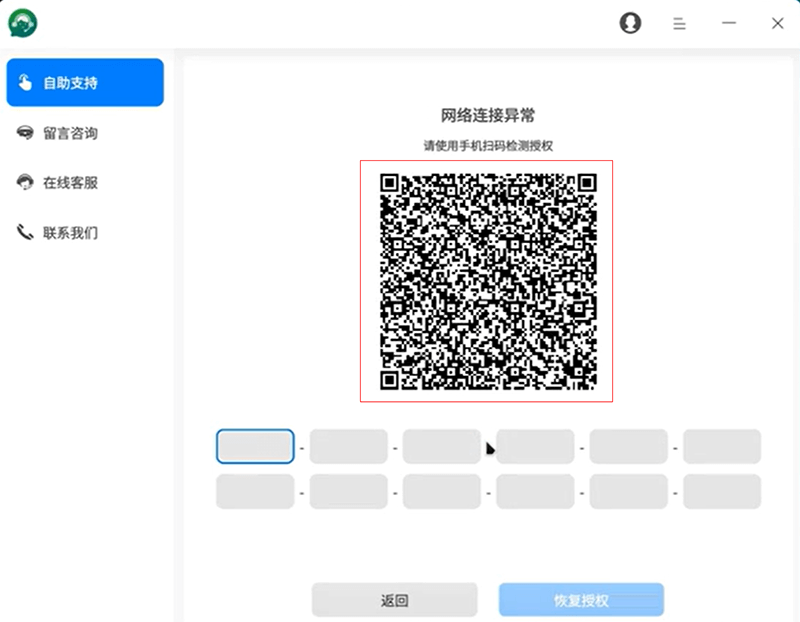Click the message icon beside 留言咨询

click(24, 133)
